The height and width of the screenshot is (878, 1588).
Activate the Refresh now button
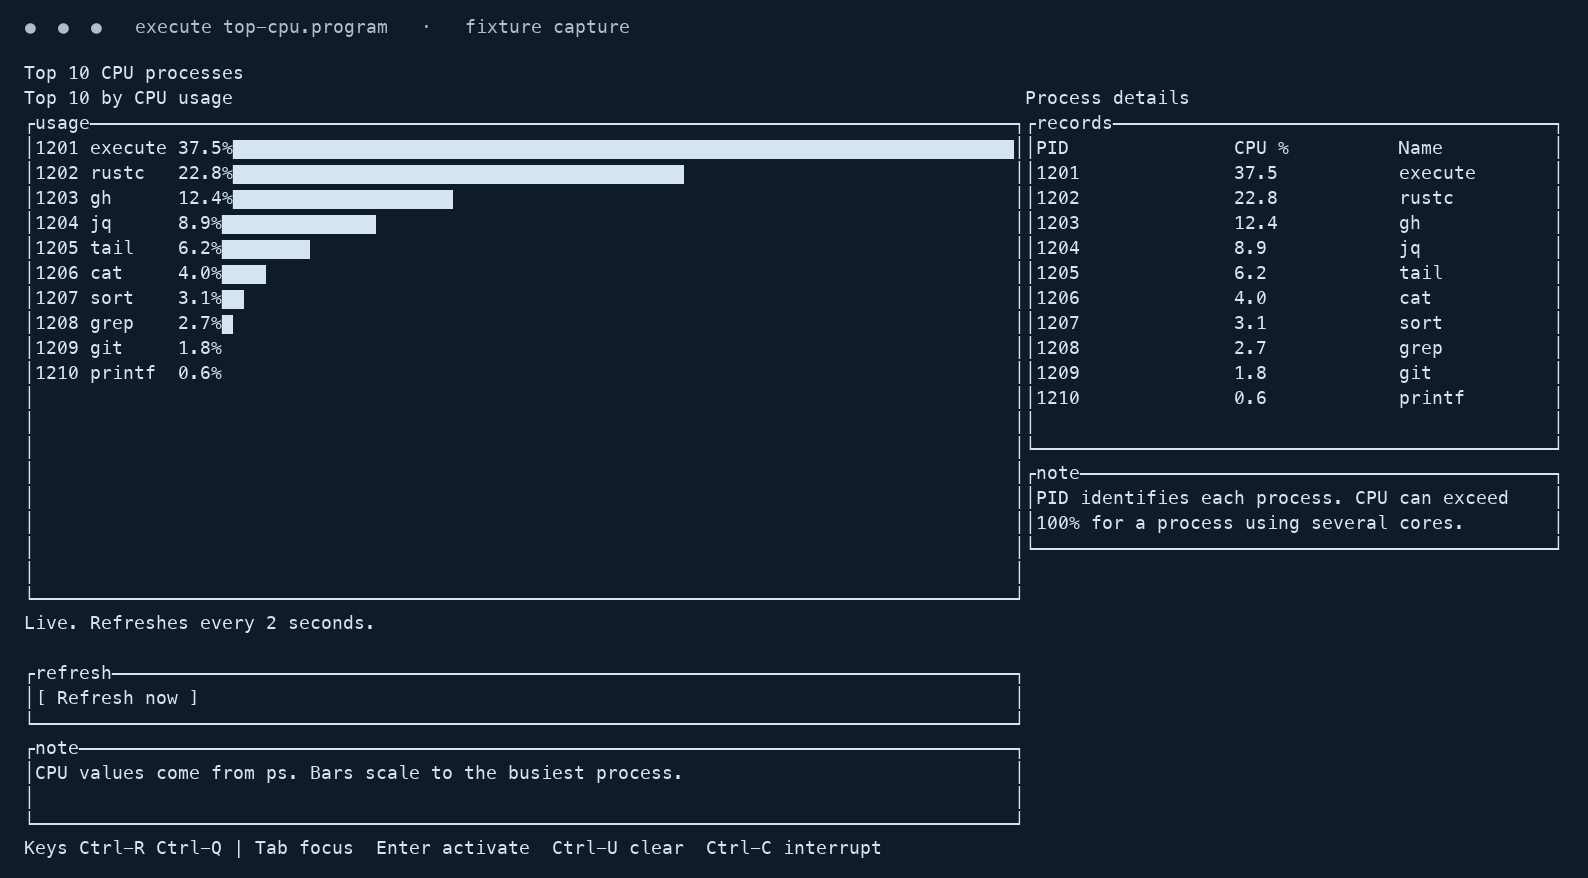(x=117, y=698)
